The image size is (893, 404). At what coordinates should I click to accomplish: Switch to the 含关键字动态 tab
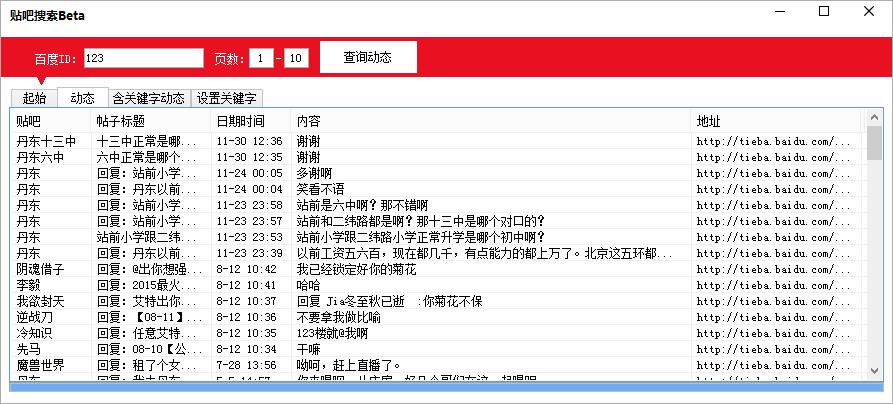(x=148, y=98)
